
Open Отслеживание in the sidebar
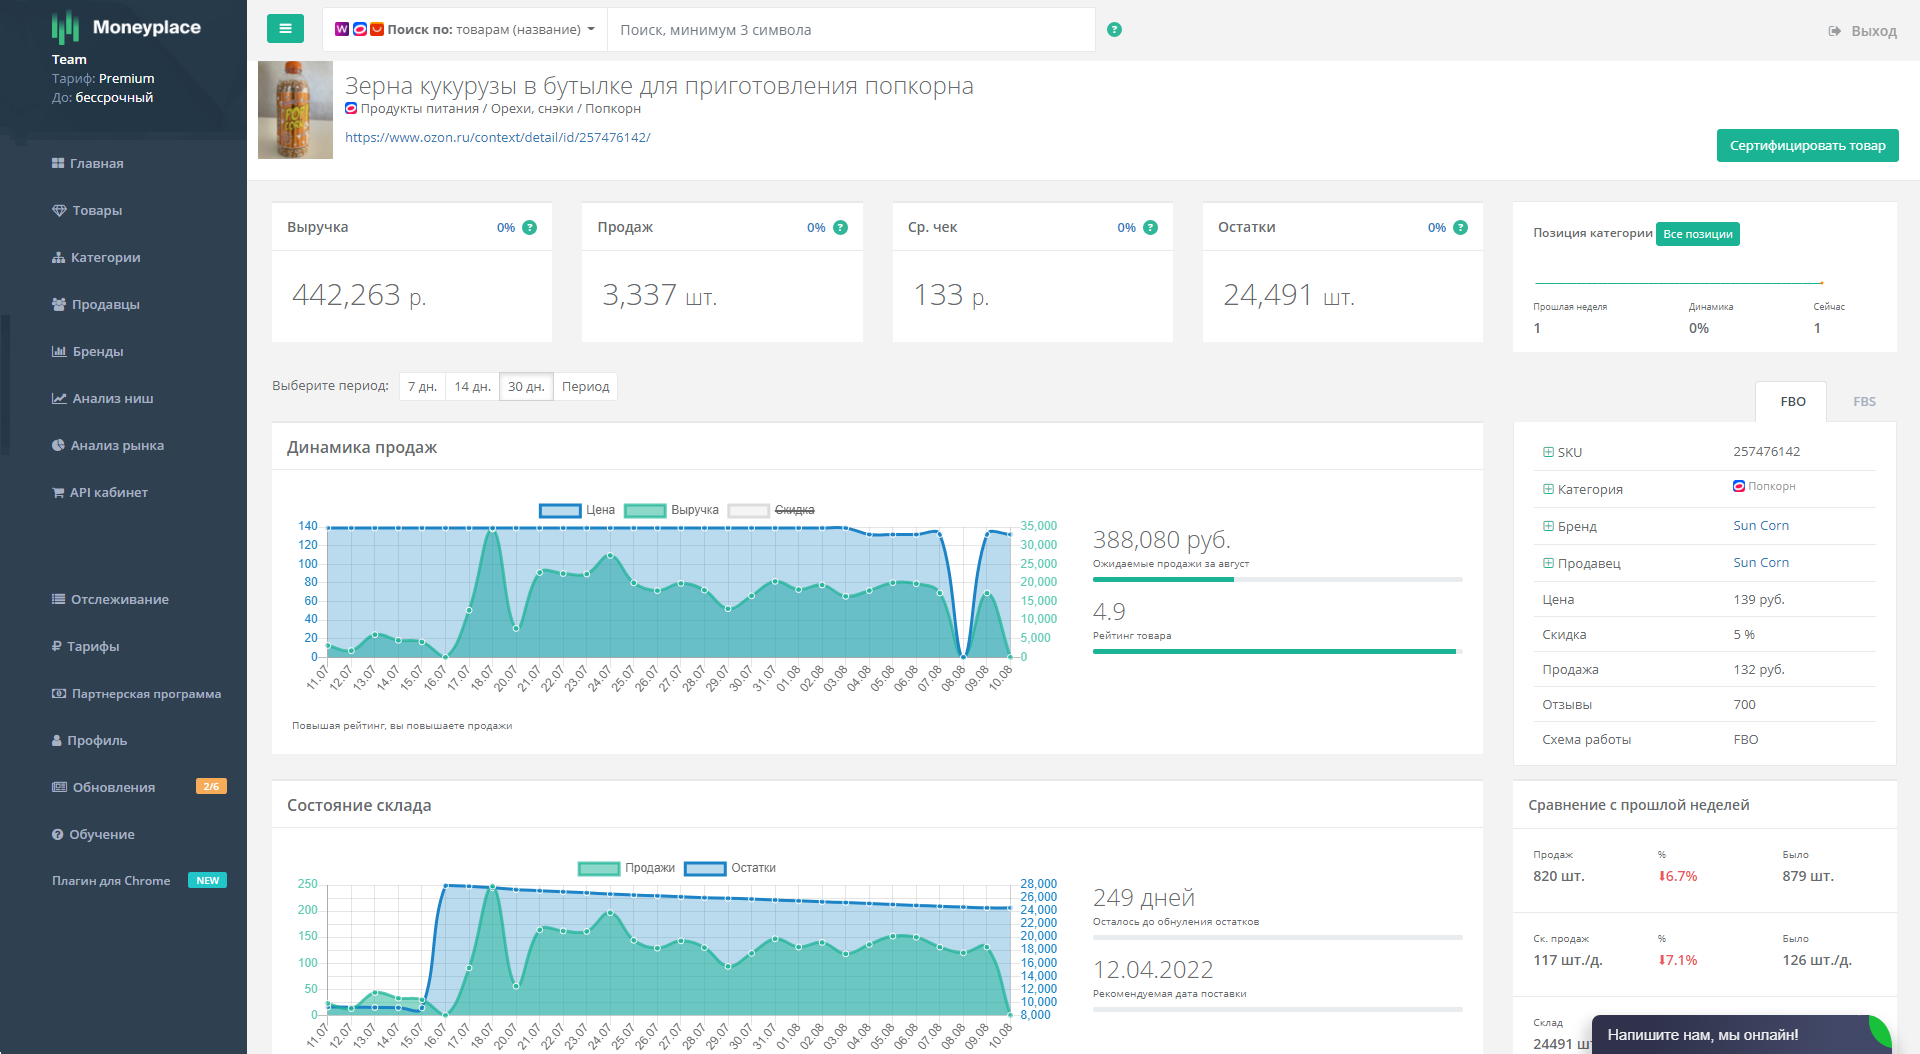tap(119, 599)
